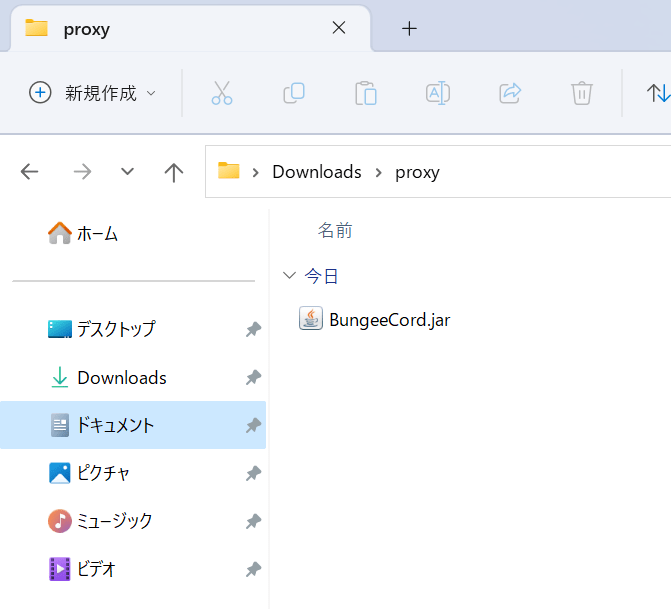Viewport: 671px width, 609px height.
Task: Sort by the 名前 column header
Action: tap(335, 230)
